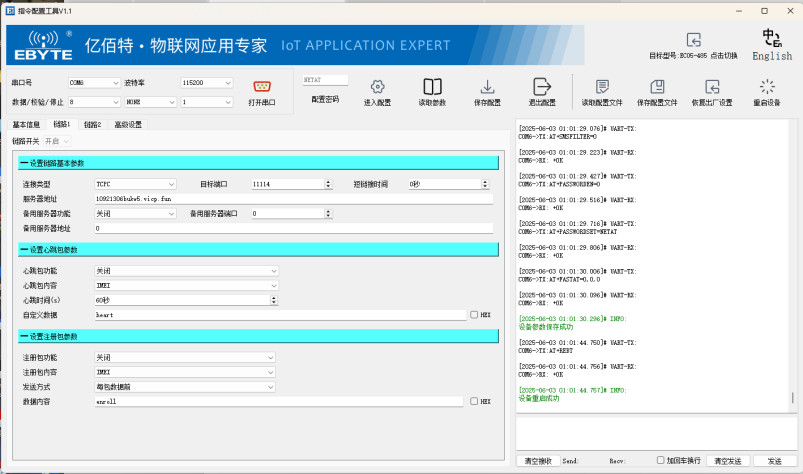Decrease 短链接时间 value with down arrow
Image resolution: width=803 pixels, height=474 pixels.
pos(485,186)
